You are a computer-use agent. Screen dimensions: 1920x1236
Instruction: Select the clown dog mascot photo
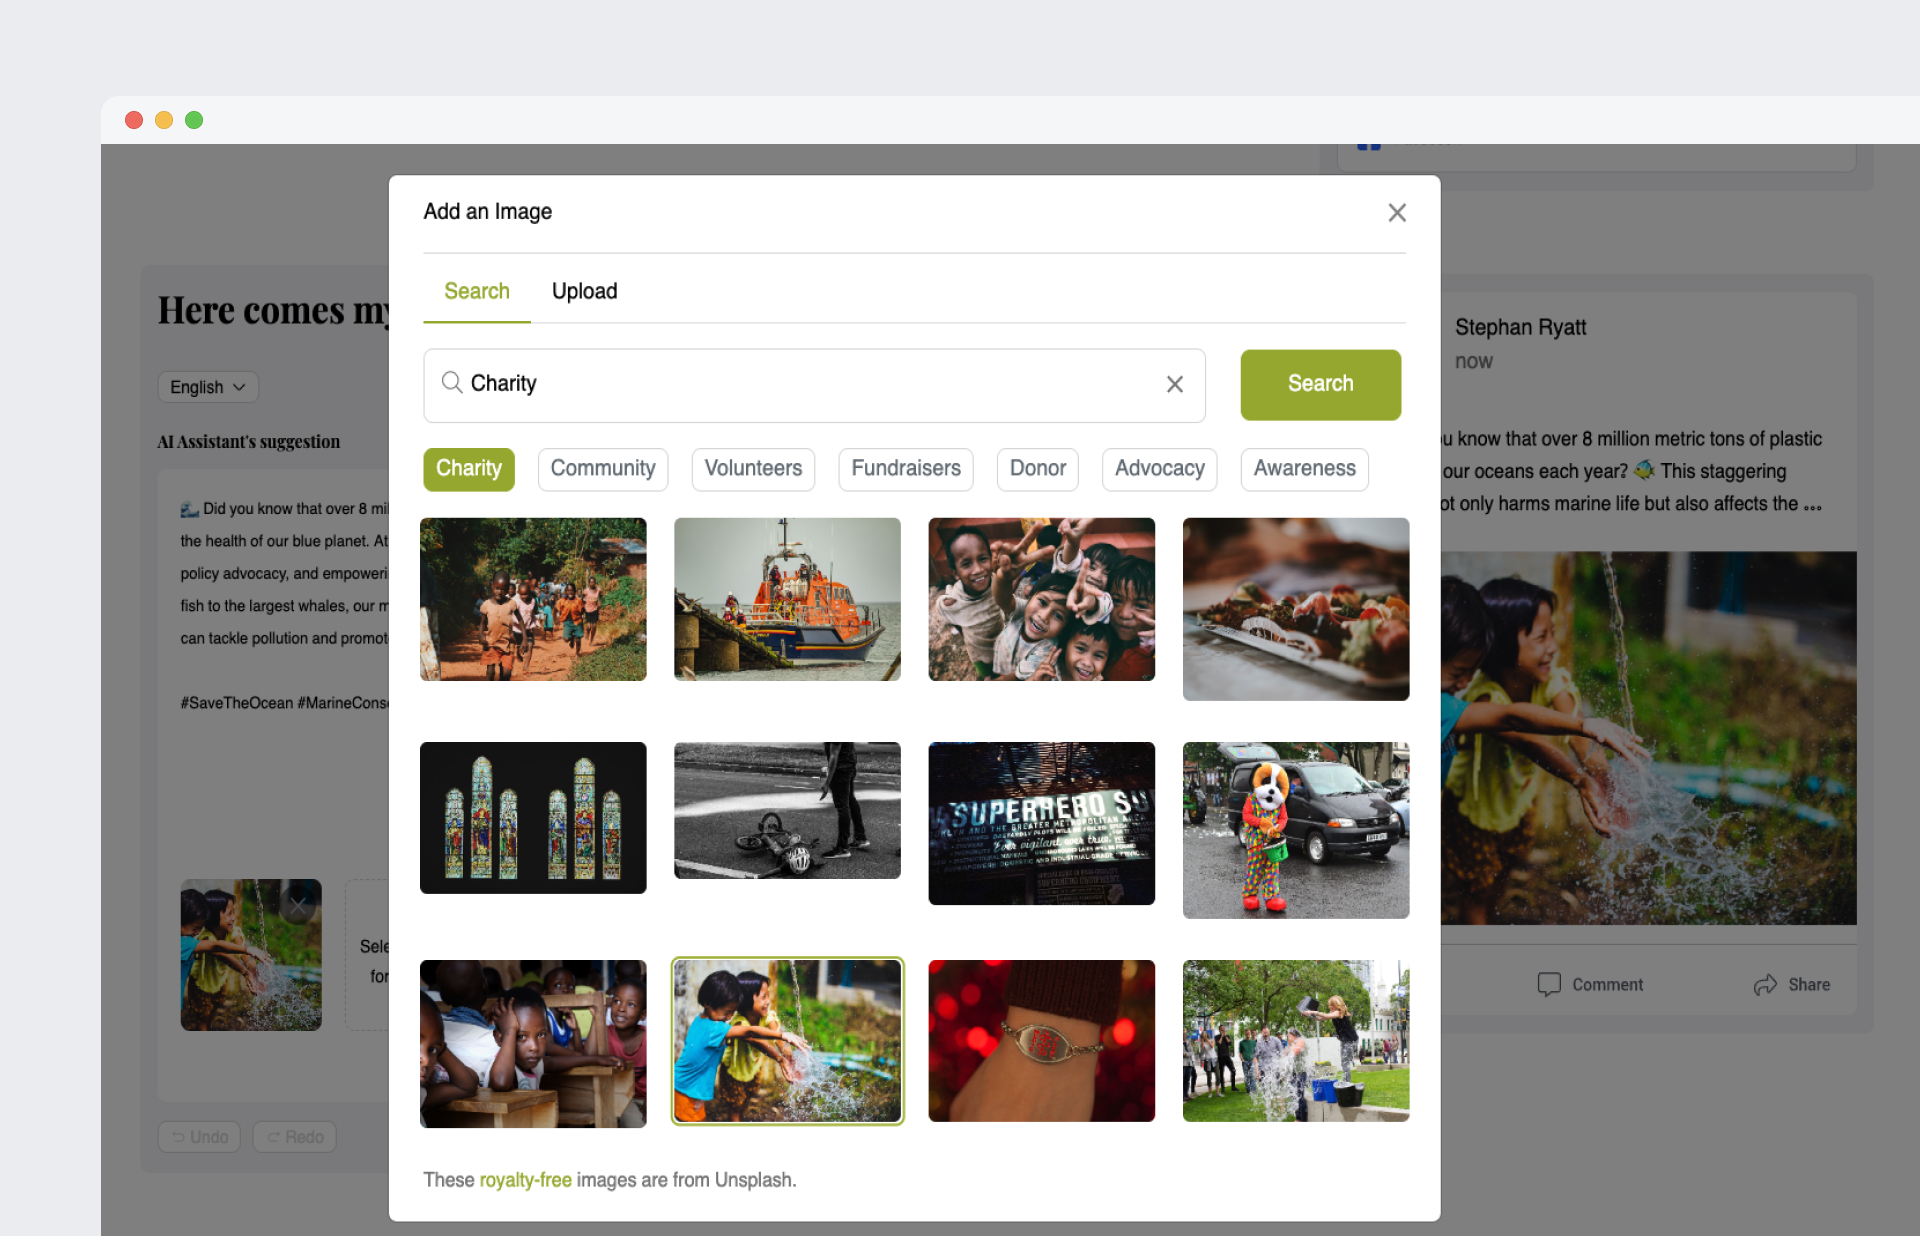(x=1295, y=829)
